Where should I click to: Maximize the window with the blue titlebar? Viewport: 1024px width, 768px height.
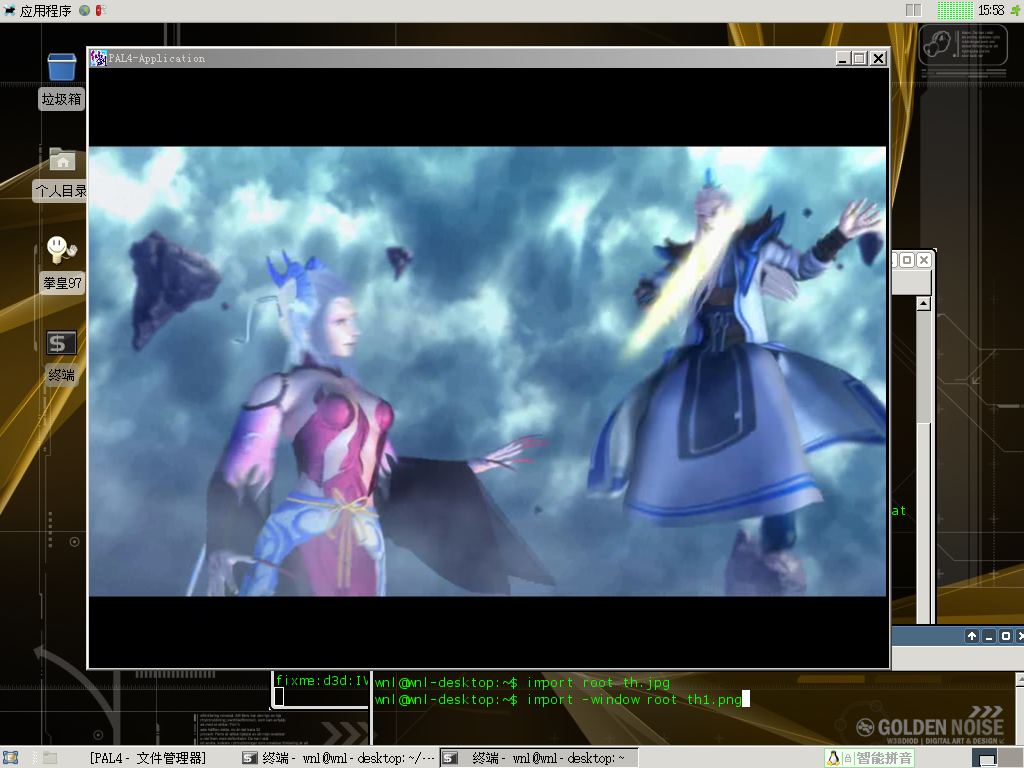[1006, 636]
